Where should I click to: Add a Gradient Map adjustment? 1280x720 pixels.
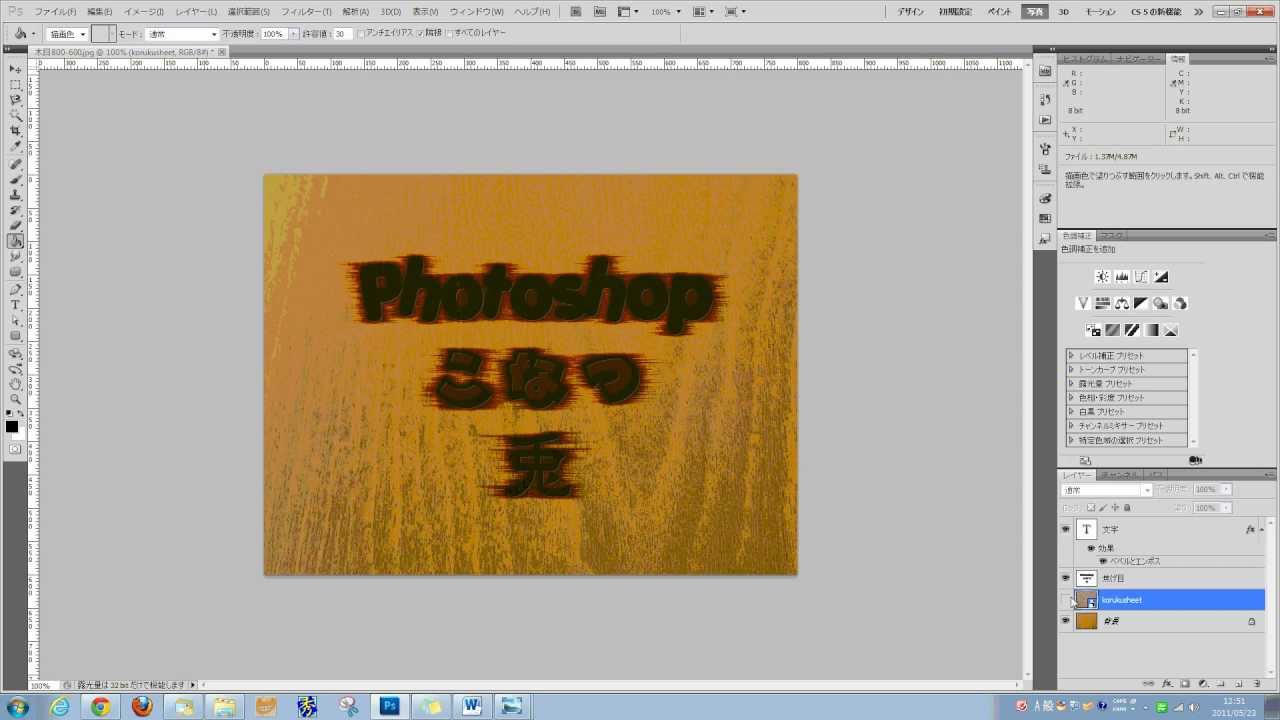pos(1151,330)
